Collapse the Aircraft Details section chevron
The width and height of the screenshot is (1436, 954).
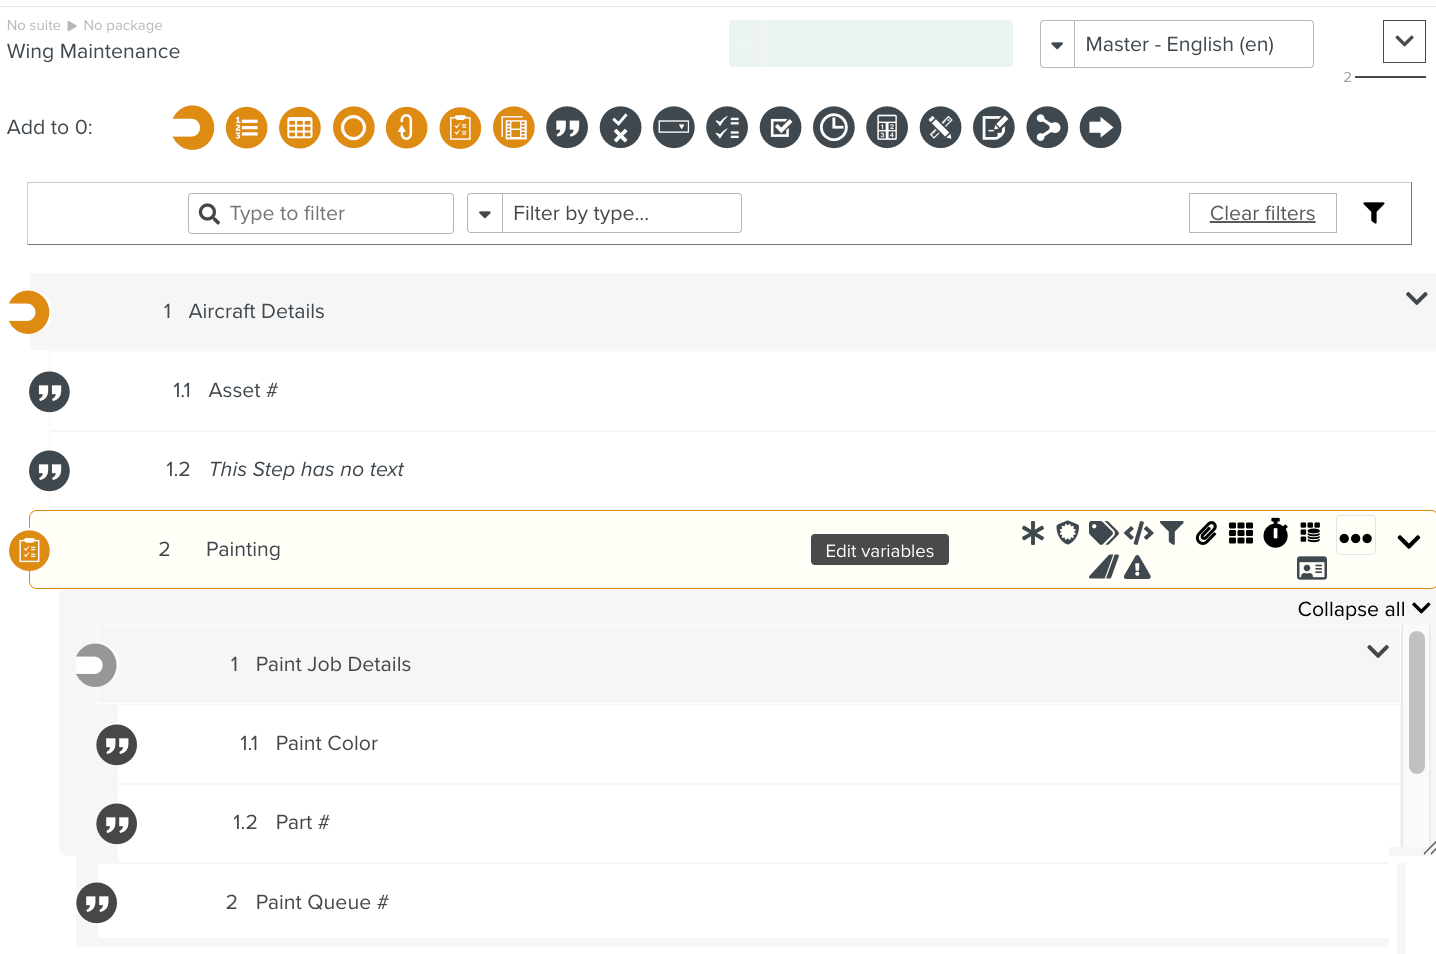coord(1416,298)
